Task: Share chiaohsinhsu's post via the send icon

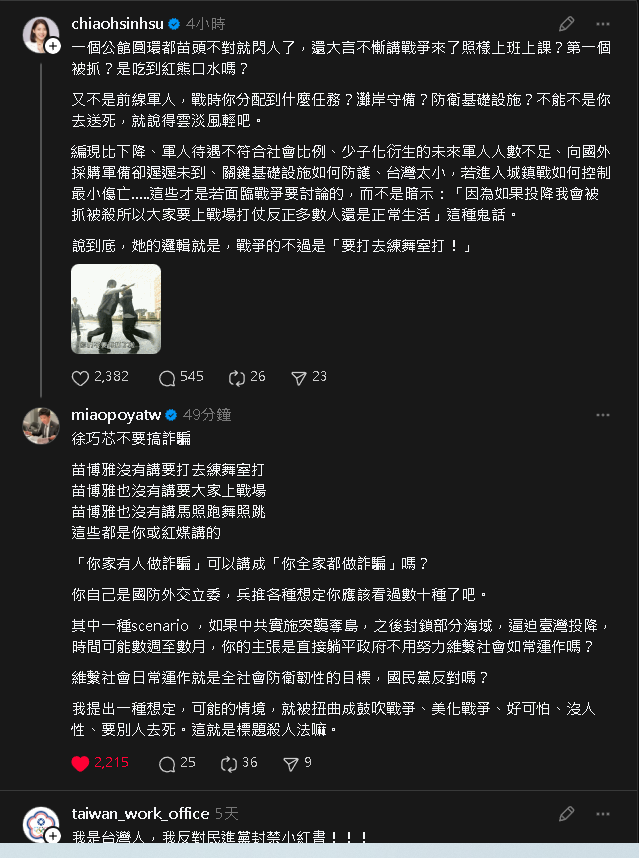Action: (299, 378)
